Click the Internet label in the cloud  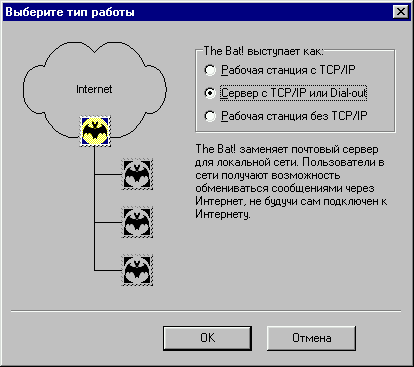[x=94, y=89]
